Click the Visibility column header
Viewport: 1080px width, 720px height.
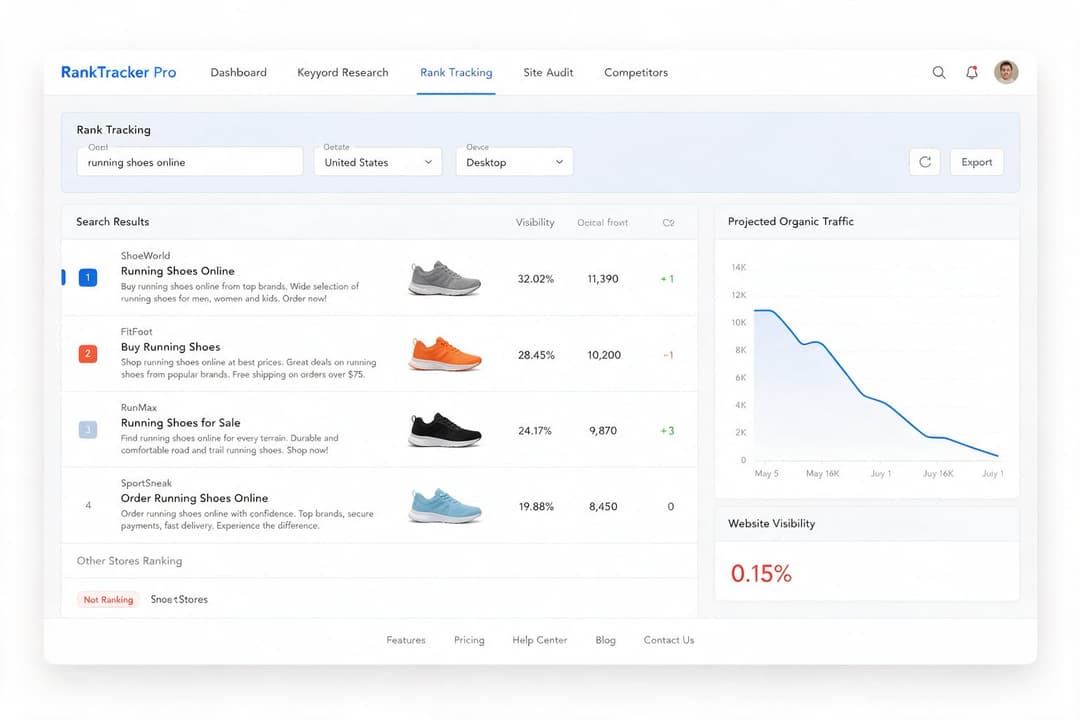click(x=534, y=222)
